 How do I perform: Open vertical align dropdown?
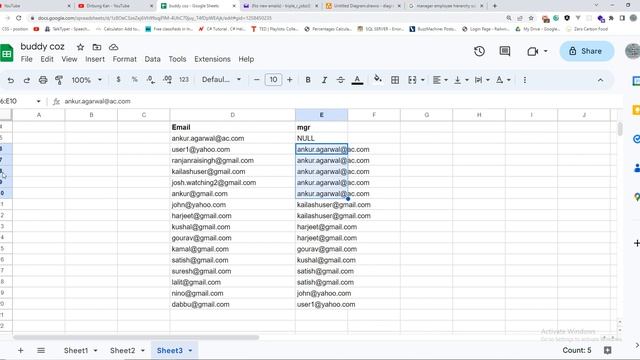coord(461,80)
